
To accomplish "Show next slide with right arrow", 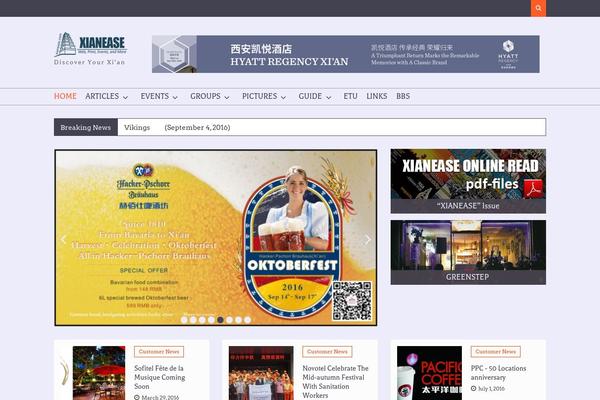I will (x=368, y=240).
